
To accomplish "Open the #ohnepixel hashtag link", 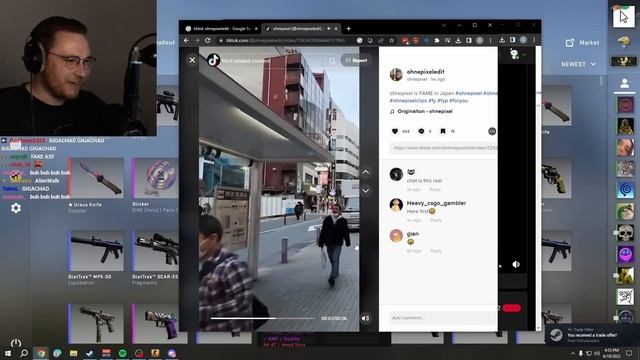I will (x=468, y=93).
